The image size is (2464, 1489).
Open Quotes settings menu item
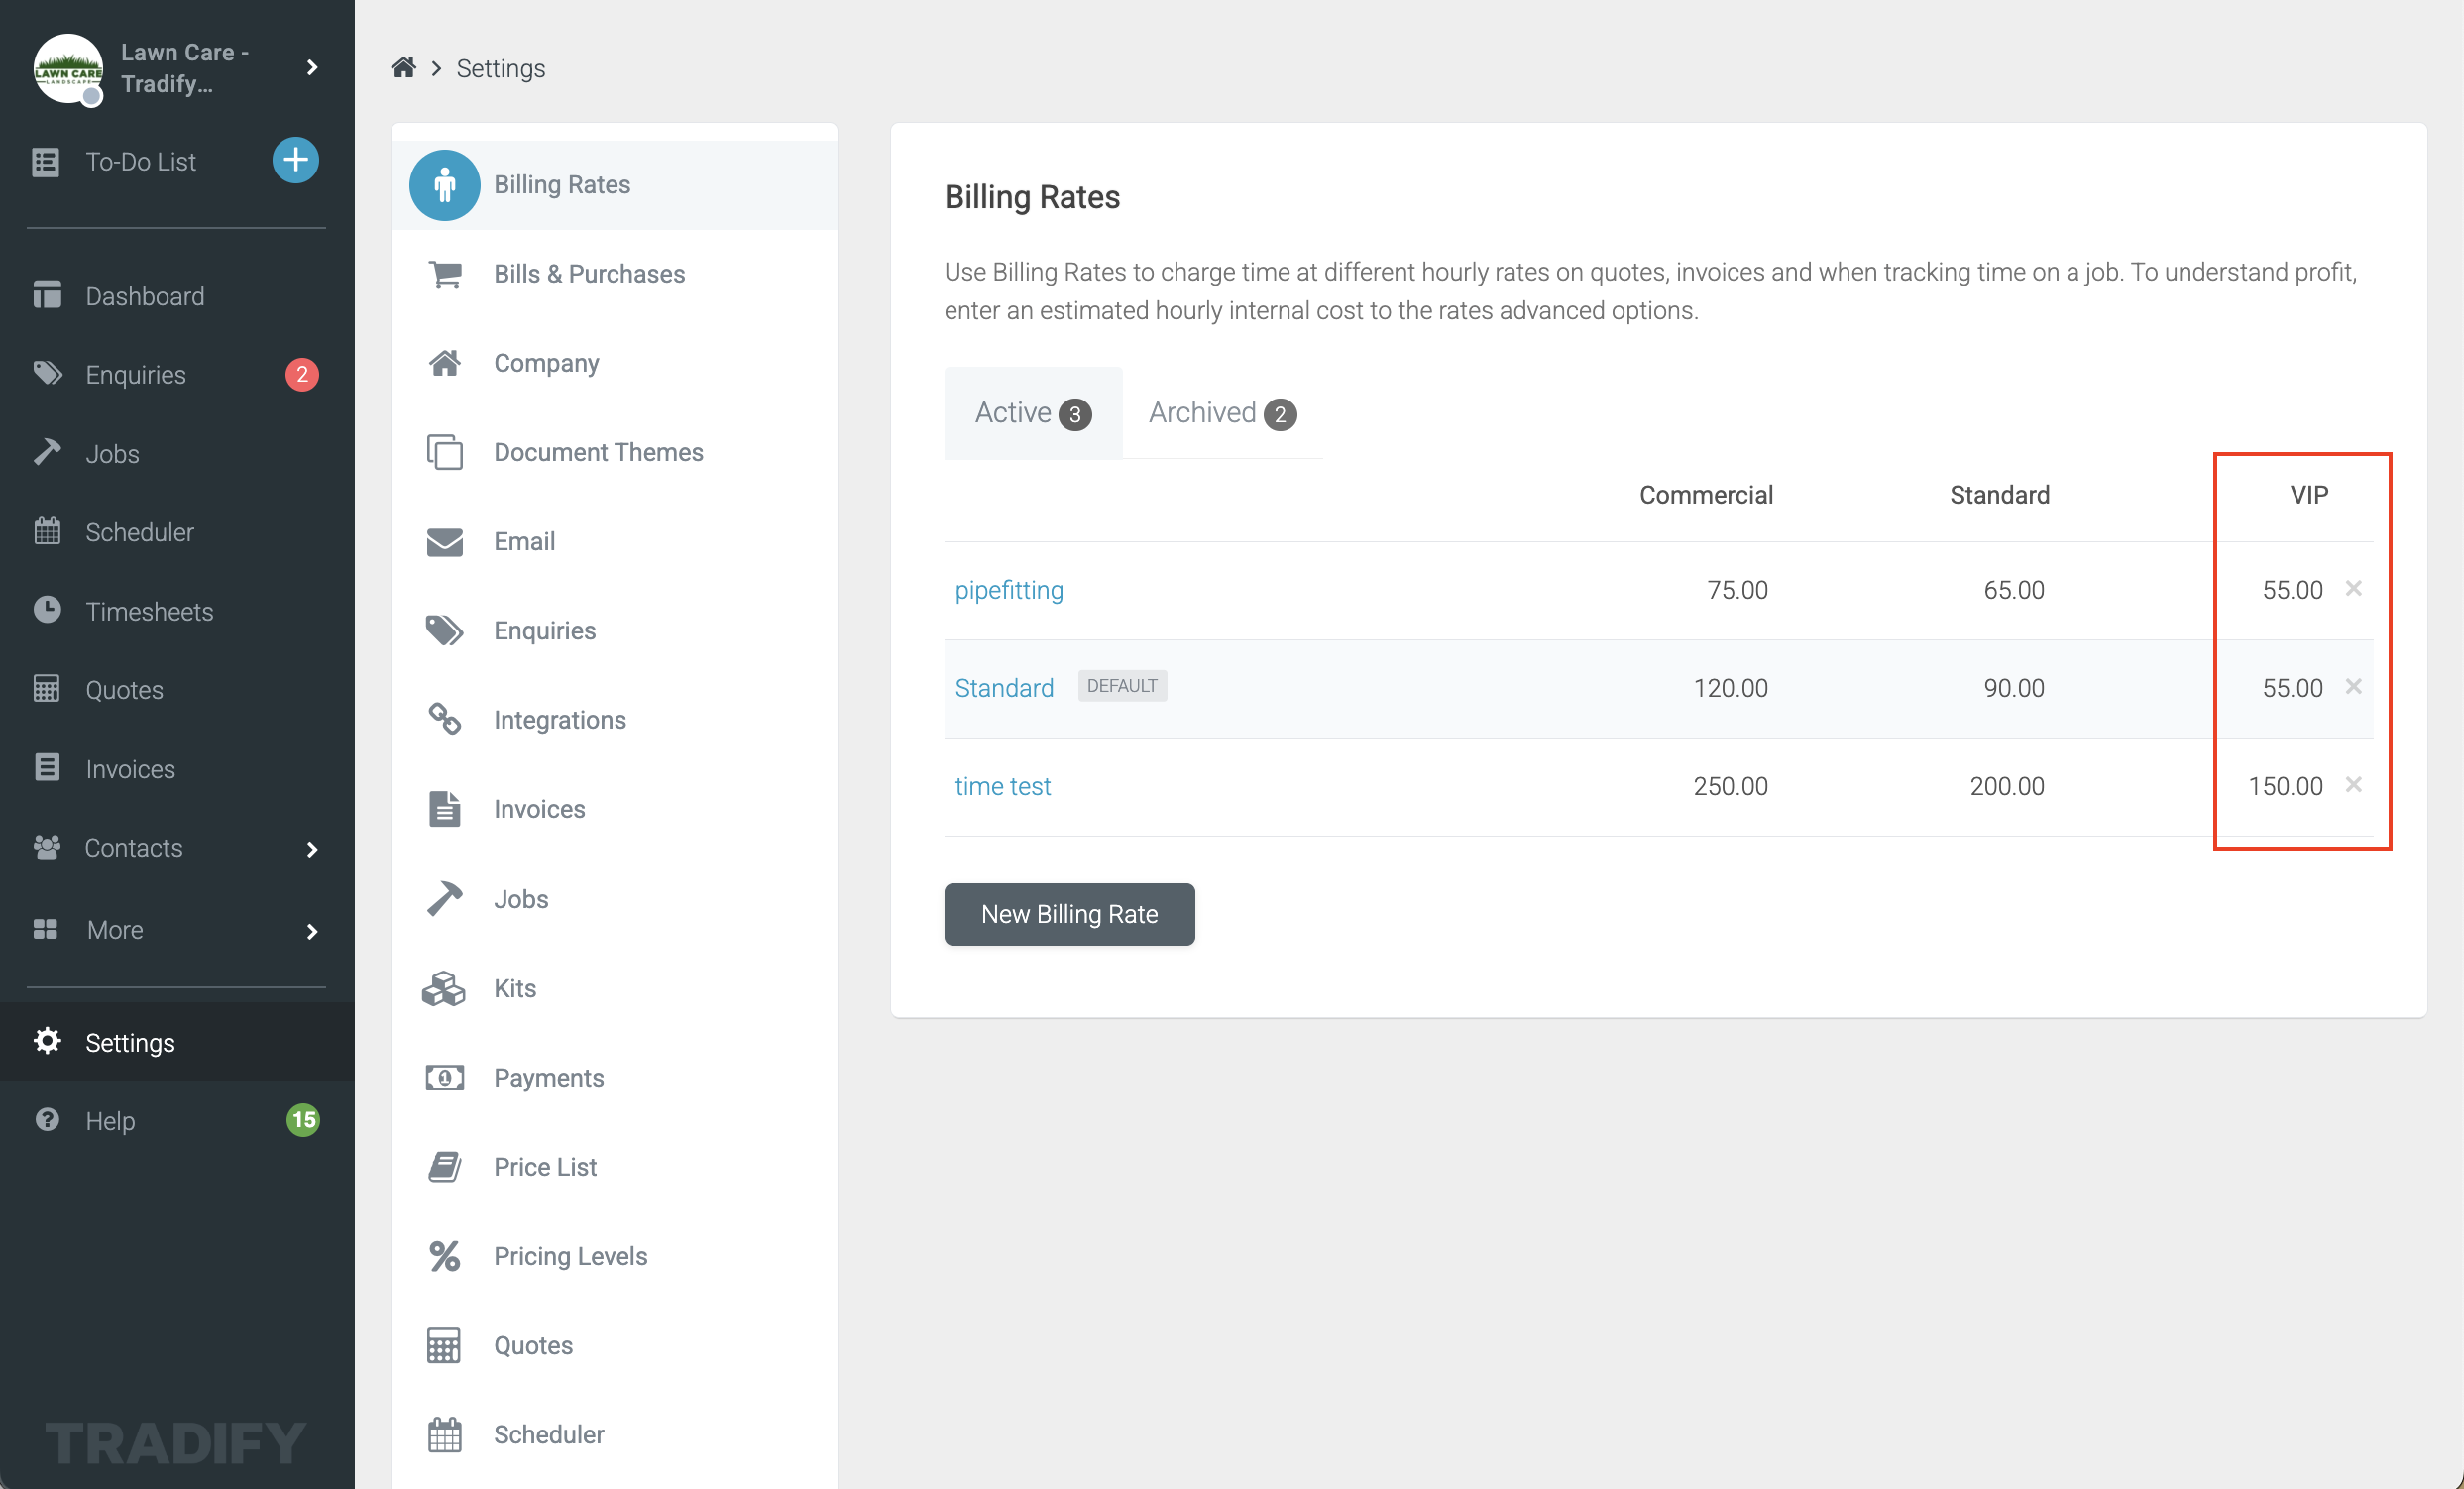tap(614, 1345)
